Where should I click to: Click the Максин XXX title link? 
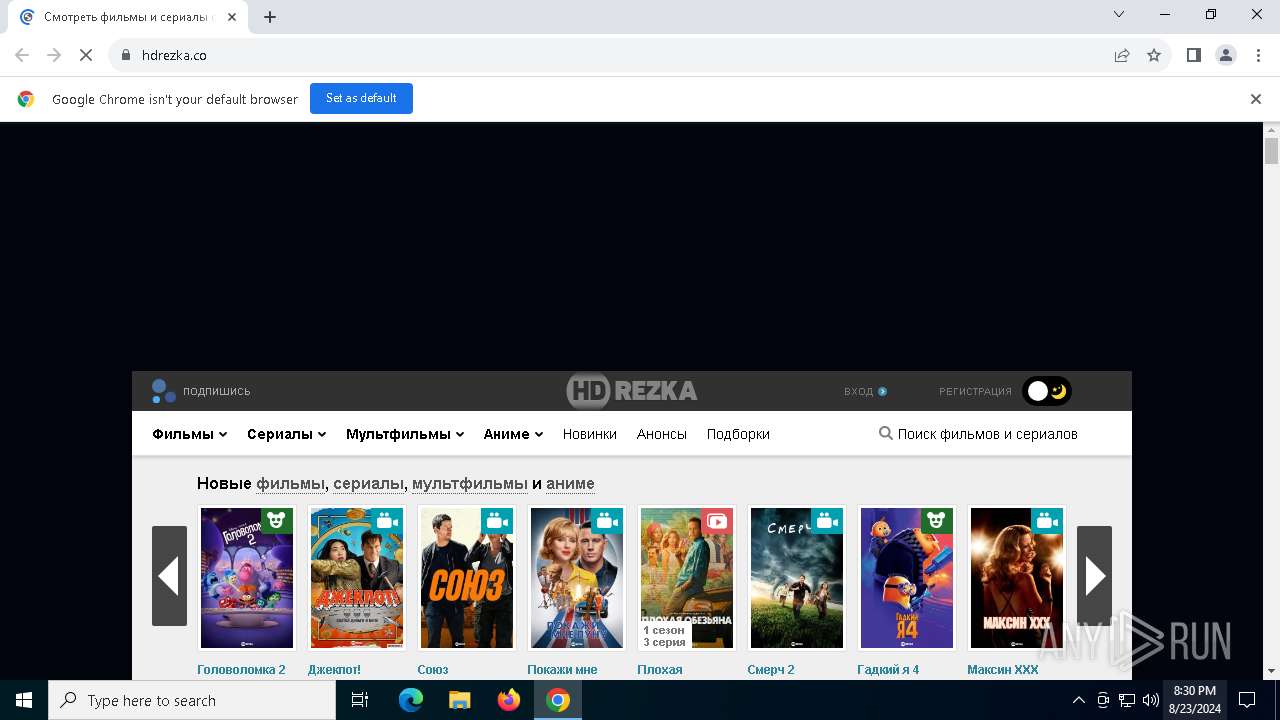(x=1003, y=670)
